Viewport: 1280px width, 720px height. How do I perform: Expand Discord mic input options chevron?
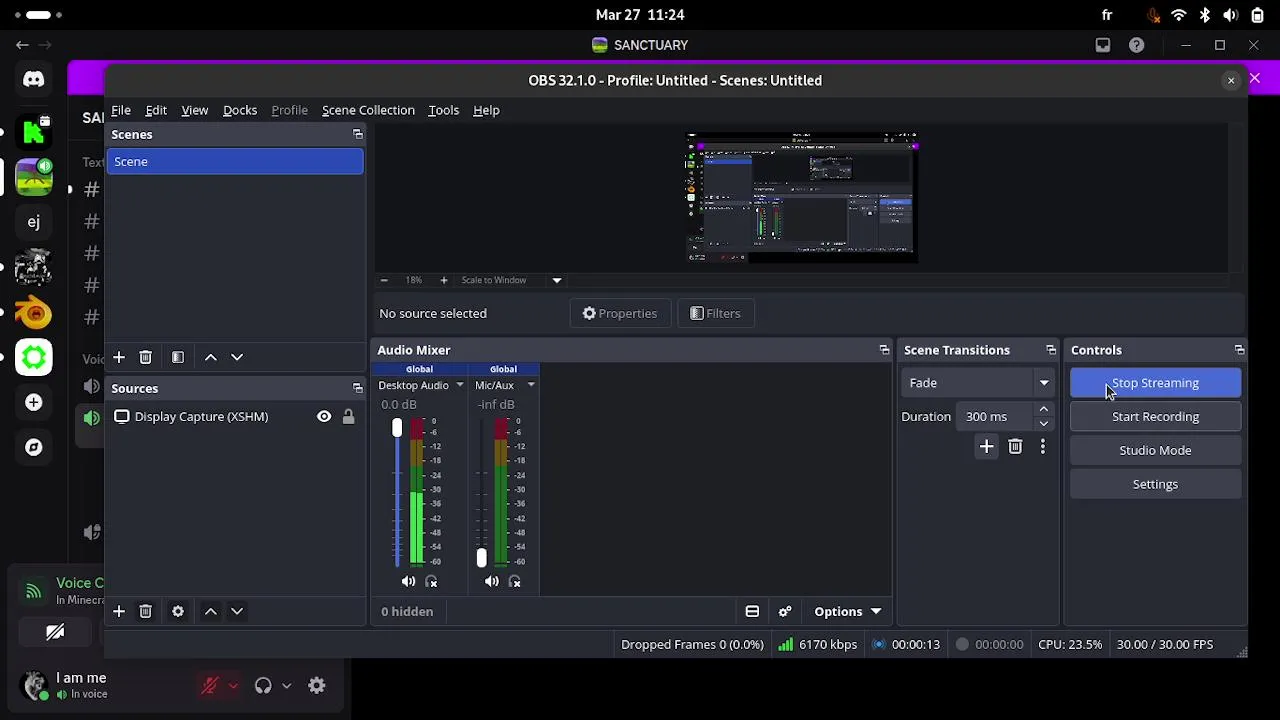(x=233, y=686)
